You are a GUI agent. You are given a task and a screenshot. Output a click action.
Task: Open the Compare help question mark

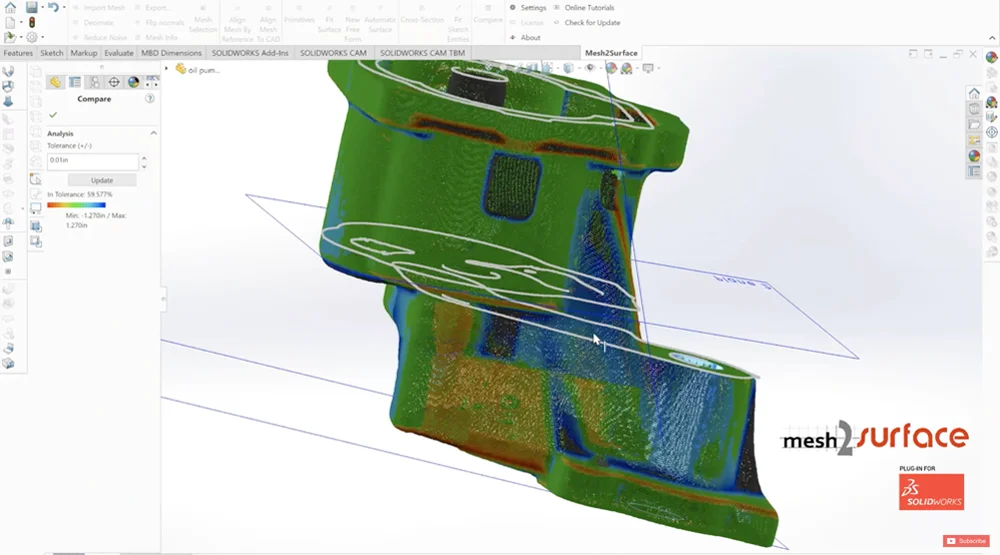[150, 99]
